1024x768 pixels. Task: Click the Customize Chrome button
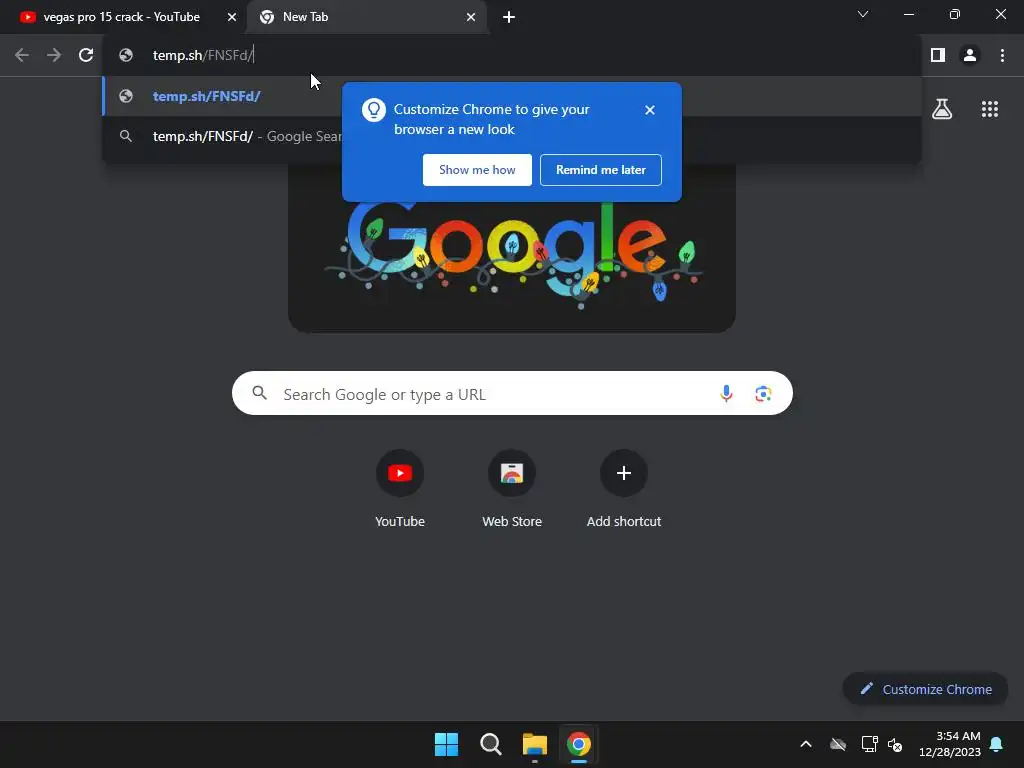click(x=925, y=689)
